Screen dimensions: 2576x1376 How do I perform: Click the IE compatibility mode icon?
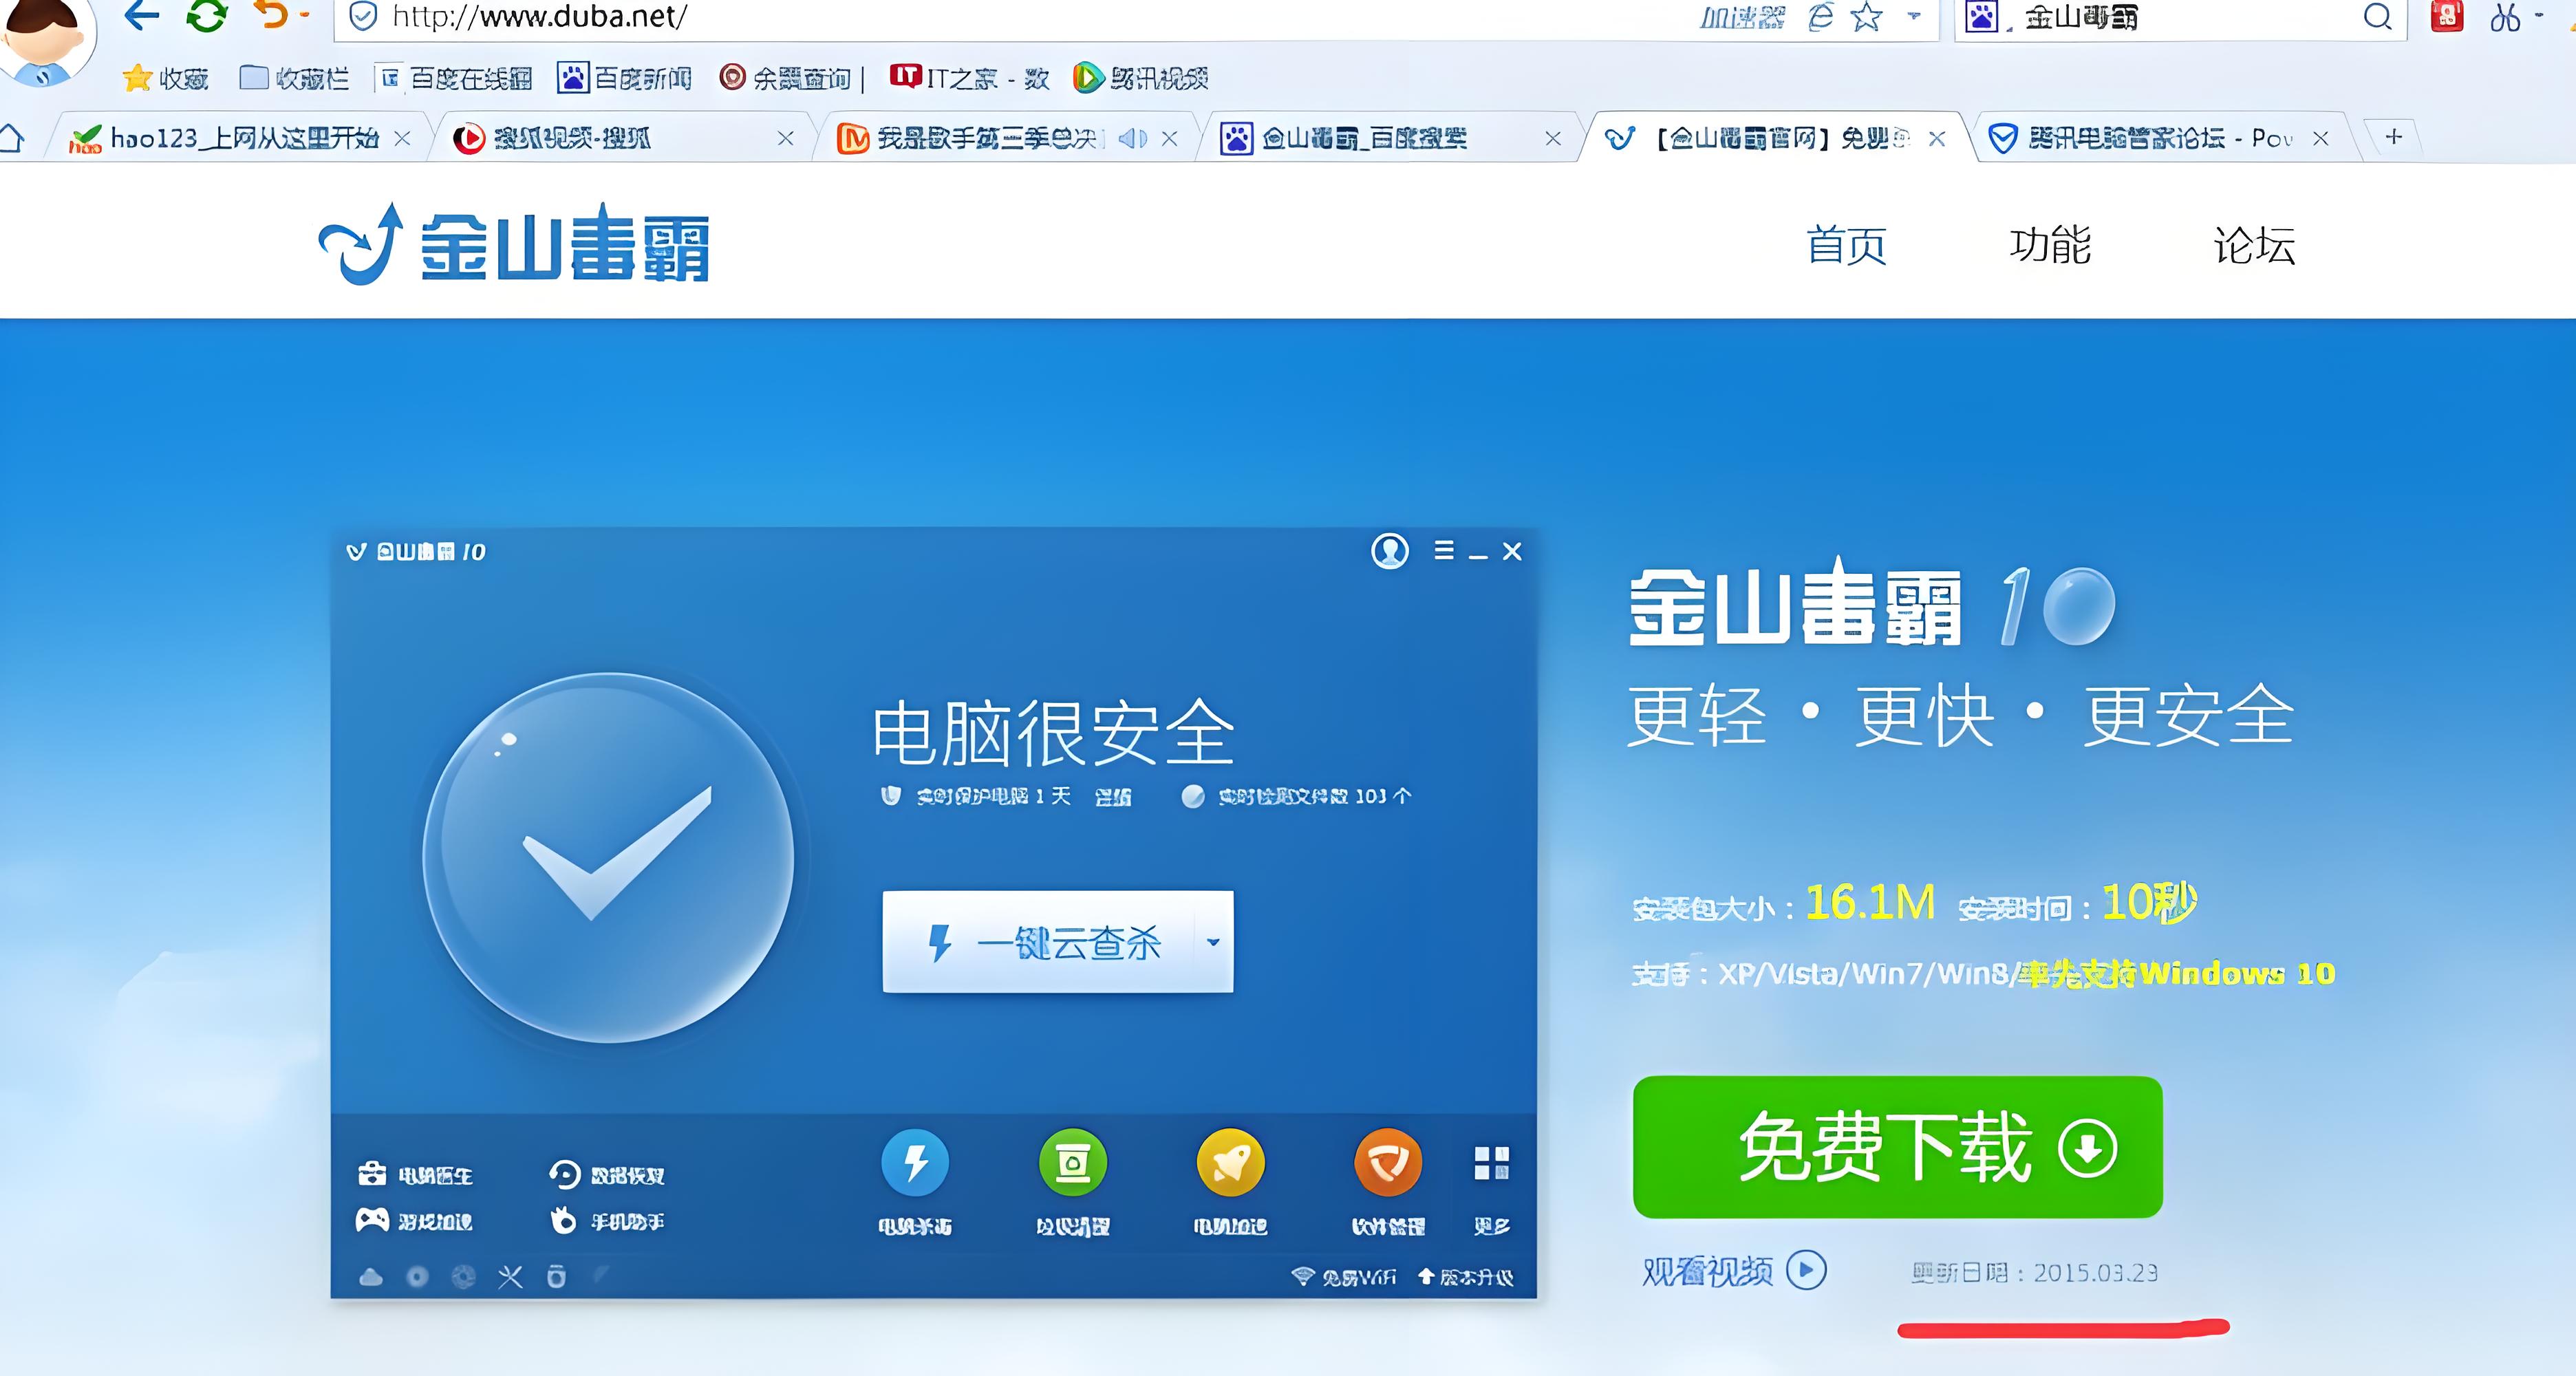pyautogui.click(x=1821, y=17)
